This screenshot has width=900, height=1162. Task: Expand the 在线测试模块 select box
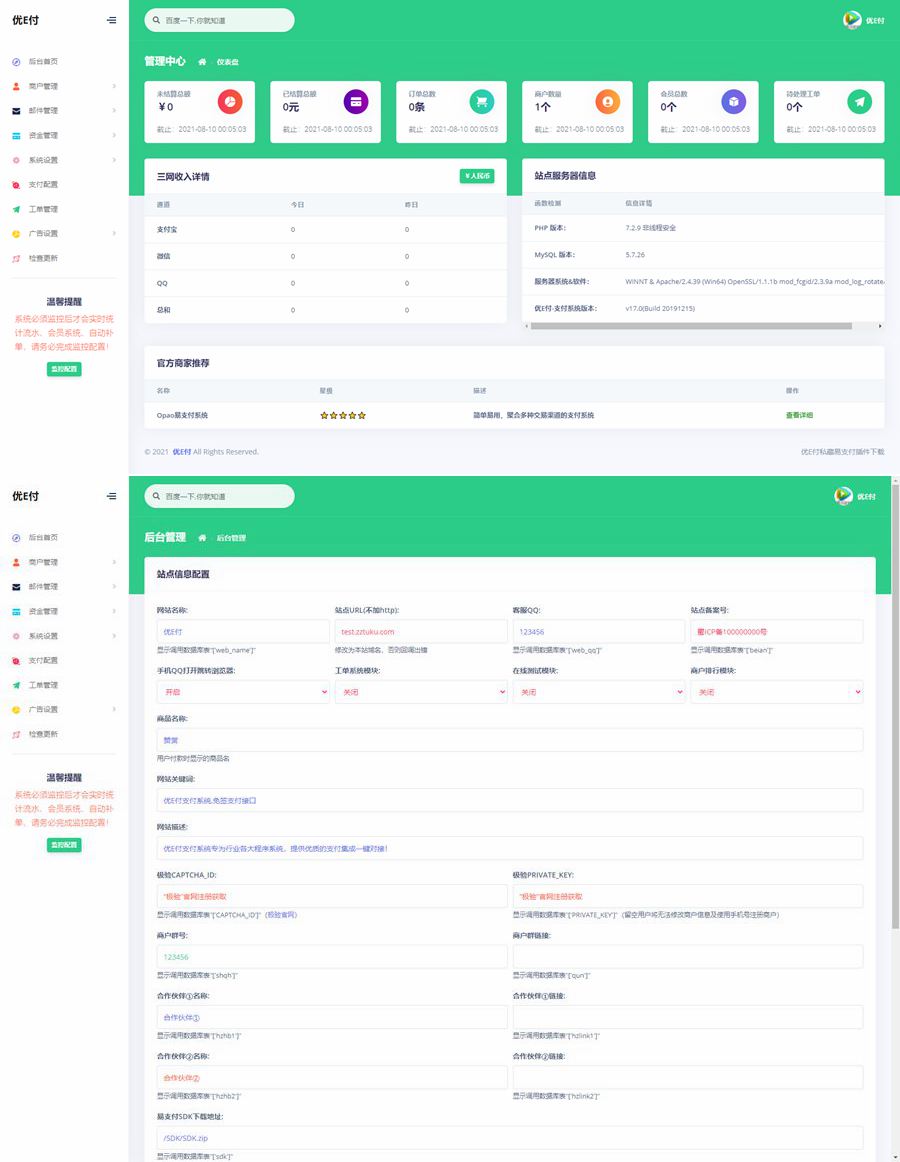coord(599,692)
